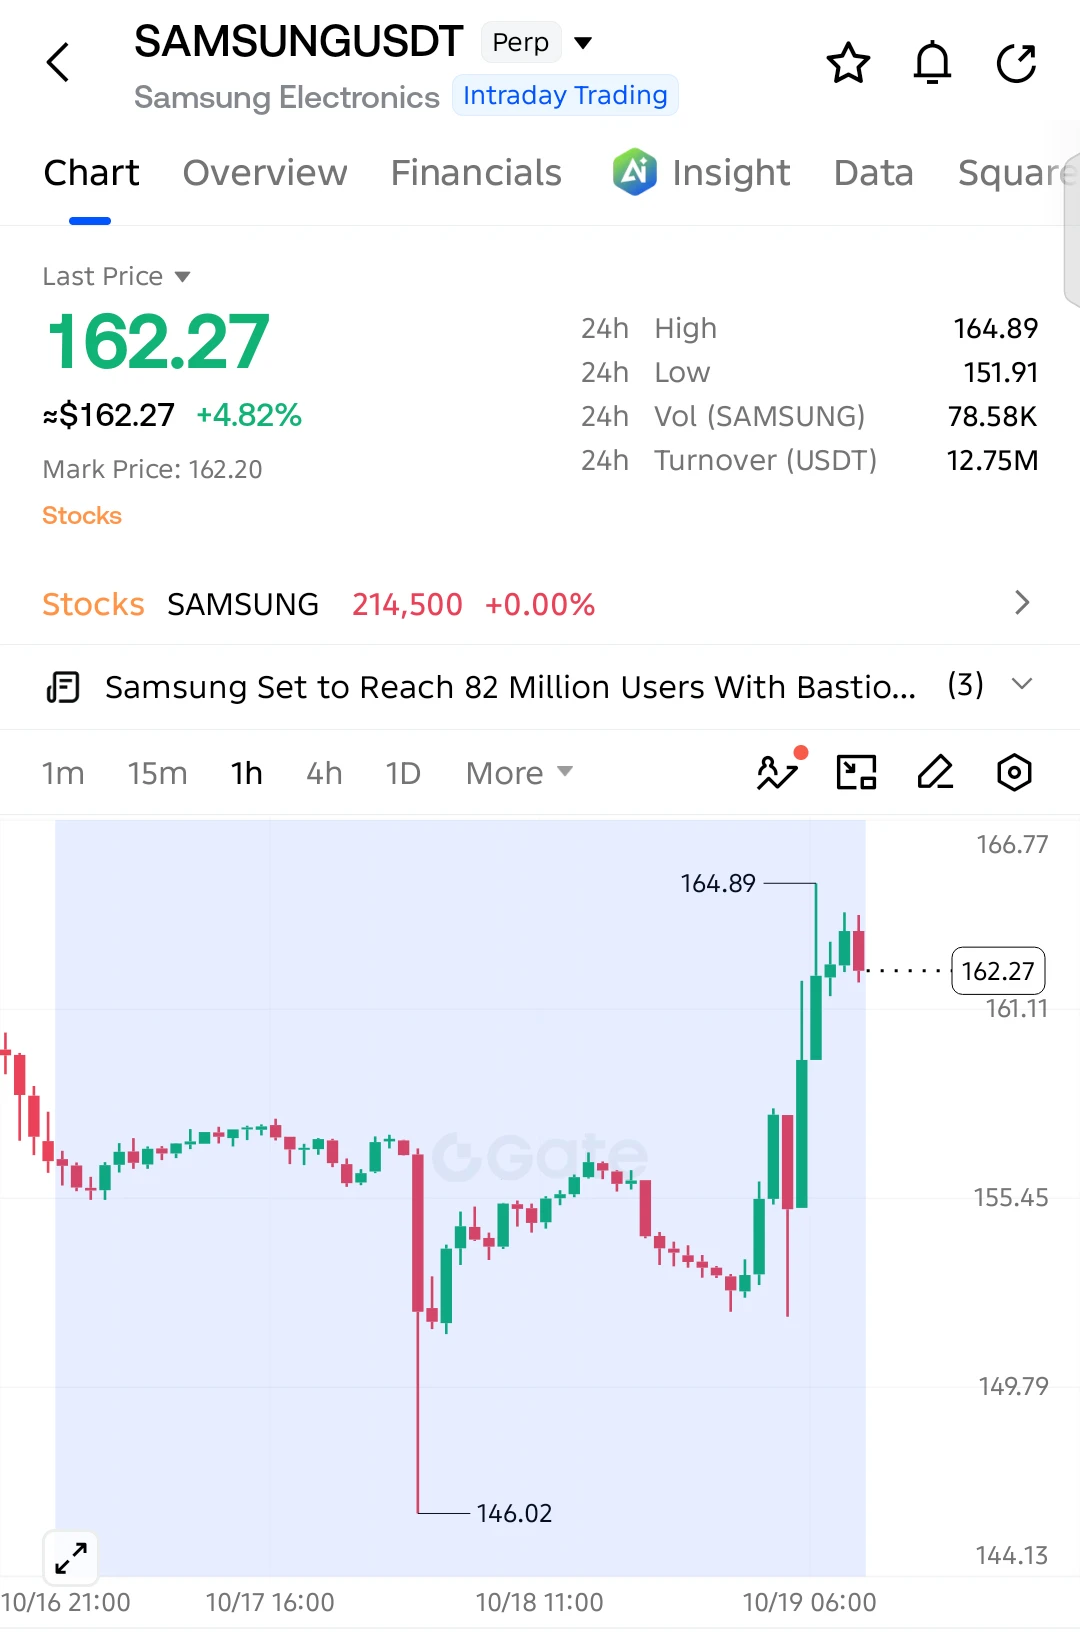Open the Financials tab
This screenshot has width=1080, height=1642.
click(x=476, y=173)
